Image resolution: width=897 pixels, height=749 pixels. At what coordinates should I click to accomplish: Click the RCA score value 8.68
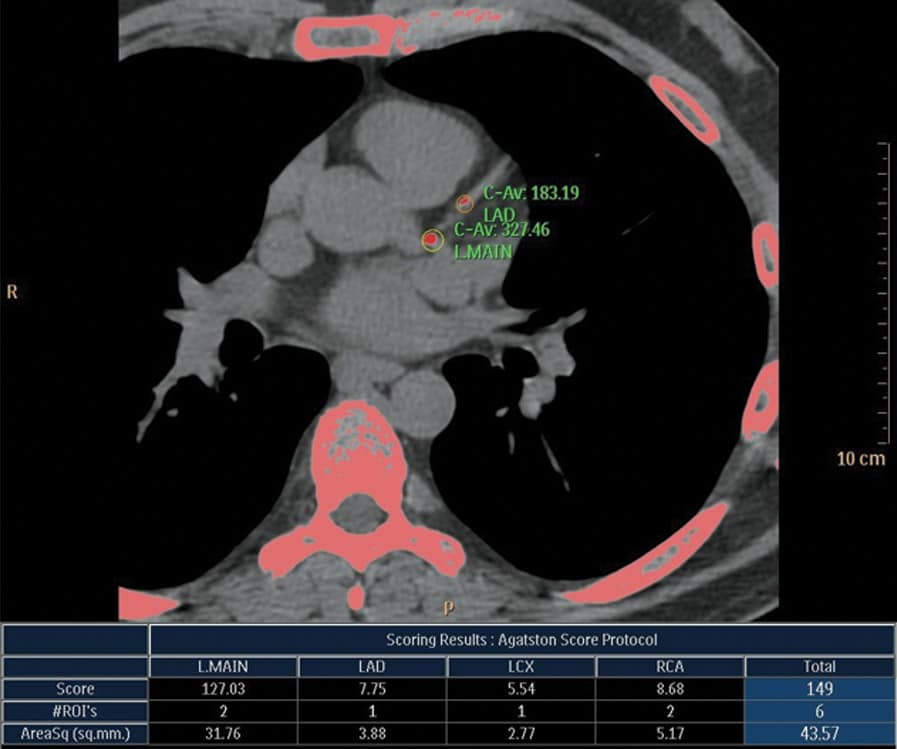click(x=670, y=689)
